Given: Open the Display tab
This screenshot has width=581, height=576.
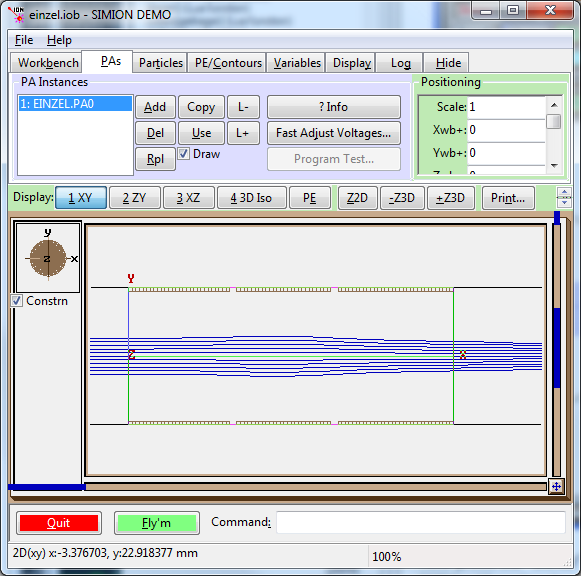Looking at the screenshot, I should 352,63.
